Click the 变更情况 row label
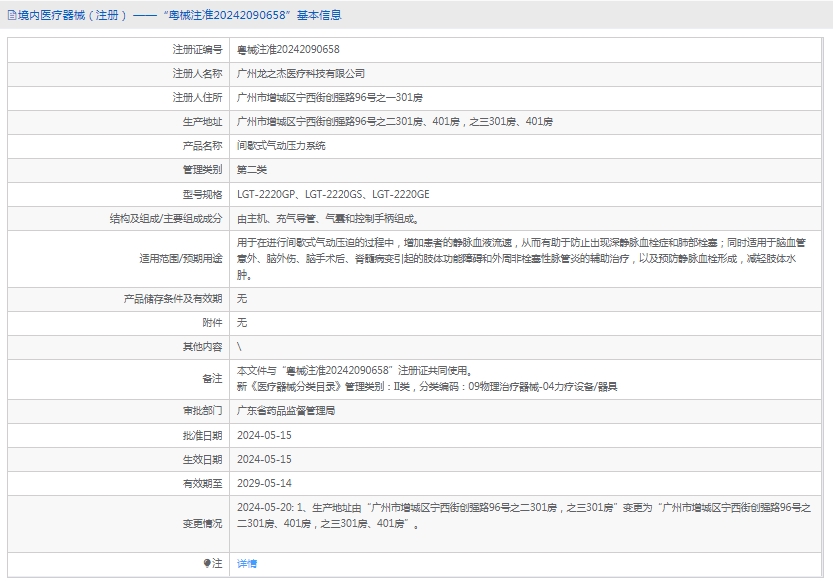 [202, 523]
